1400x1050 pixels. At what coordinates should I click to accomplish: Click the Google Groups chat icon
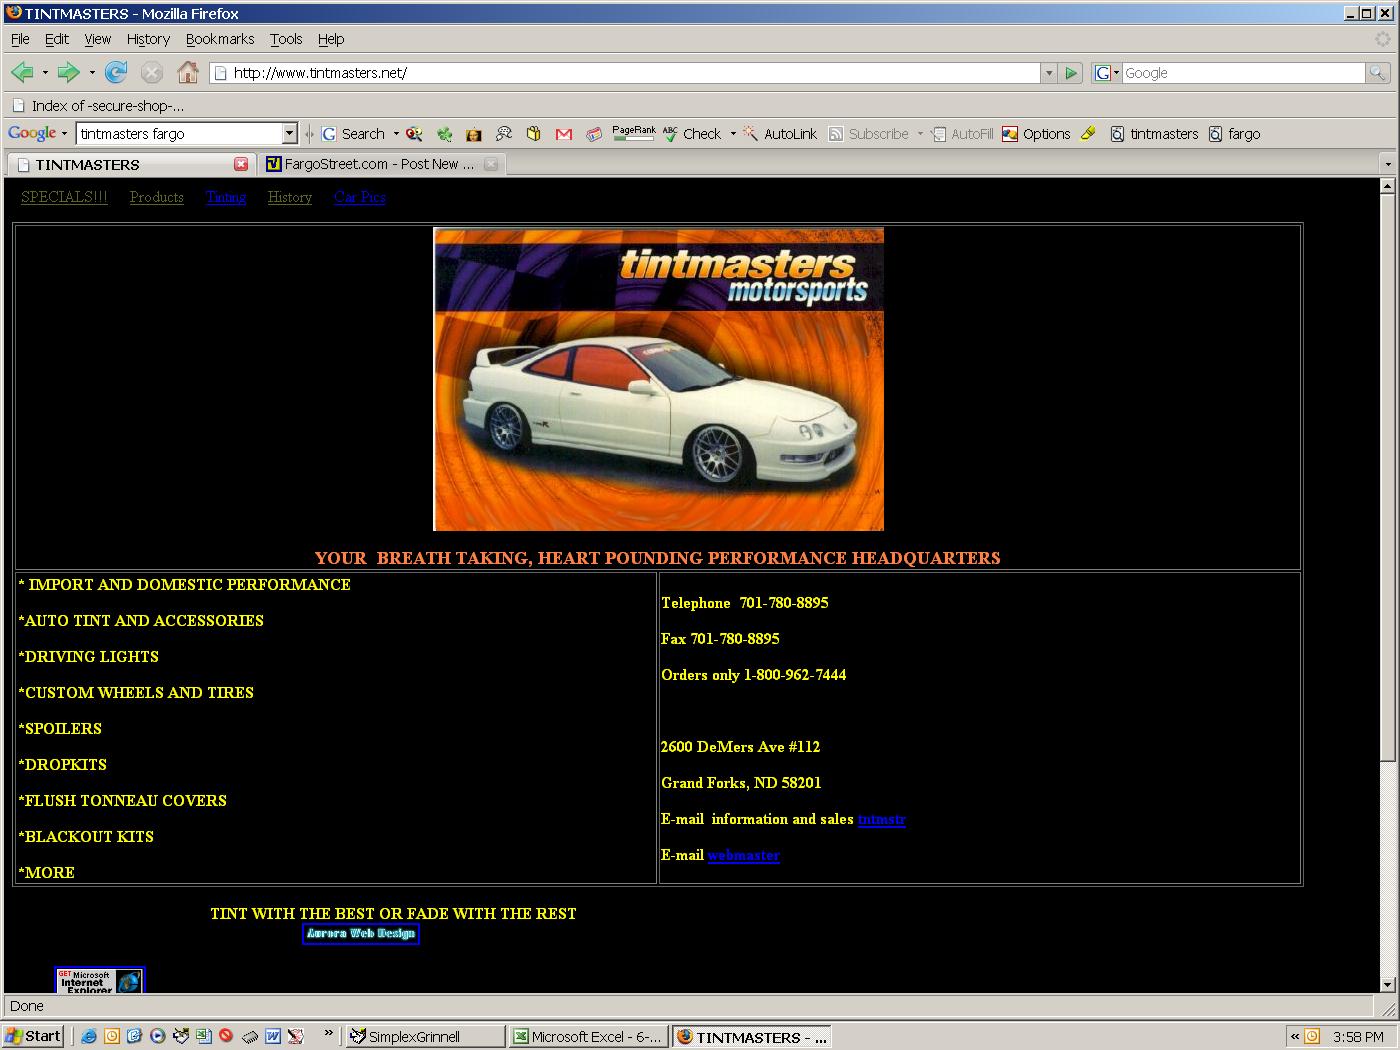[504, 134]
